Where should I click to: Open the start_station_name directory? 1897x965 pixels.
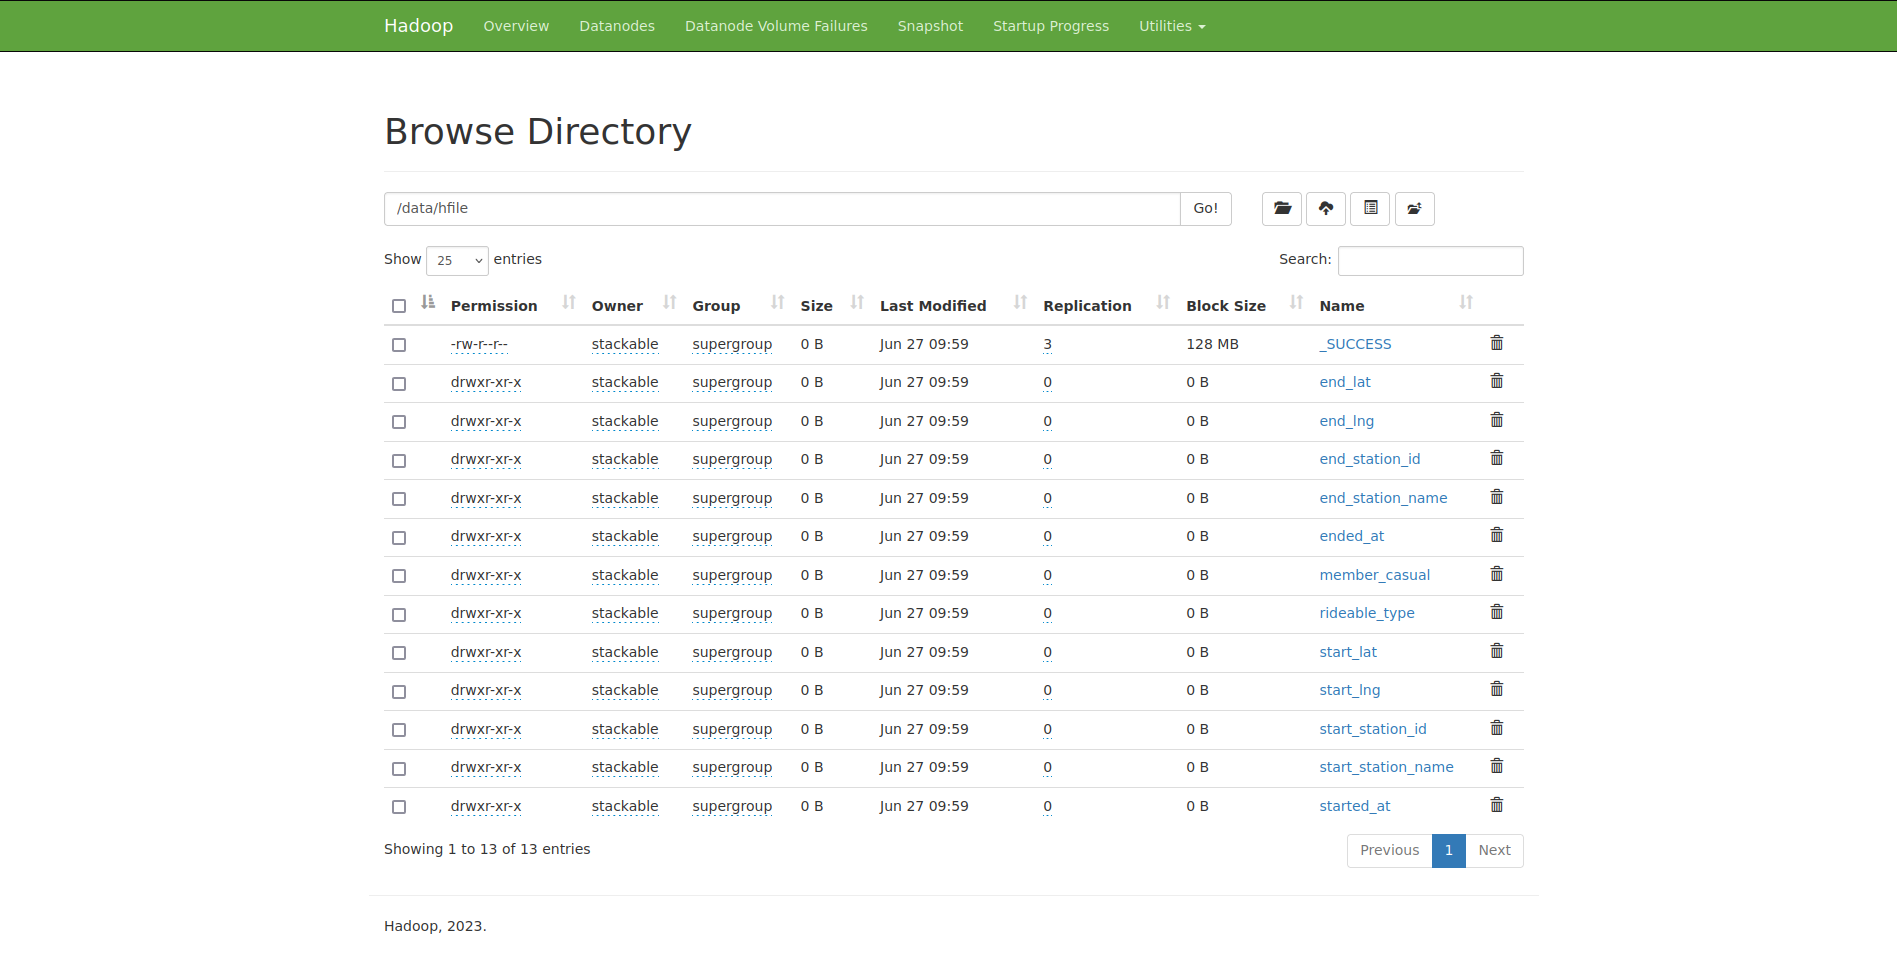(x=1386, y=766)
